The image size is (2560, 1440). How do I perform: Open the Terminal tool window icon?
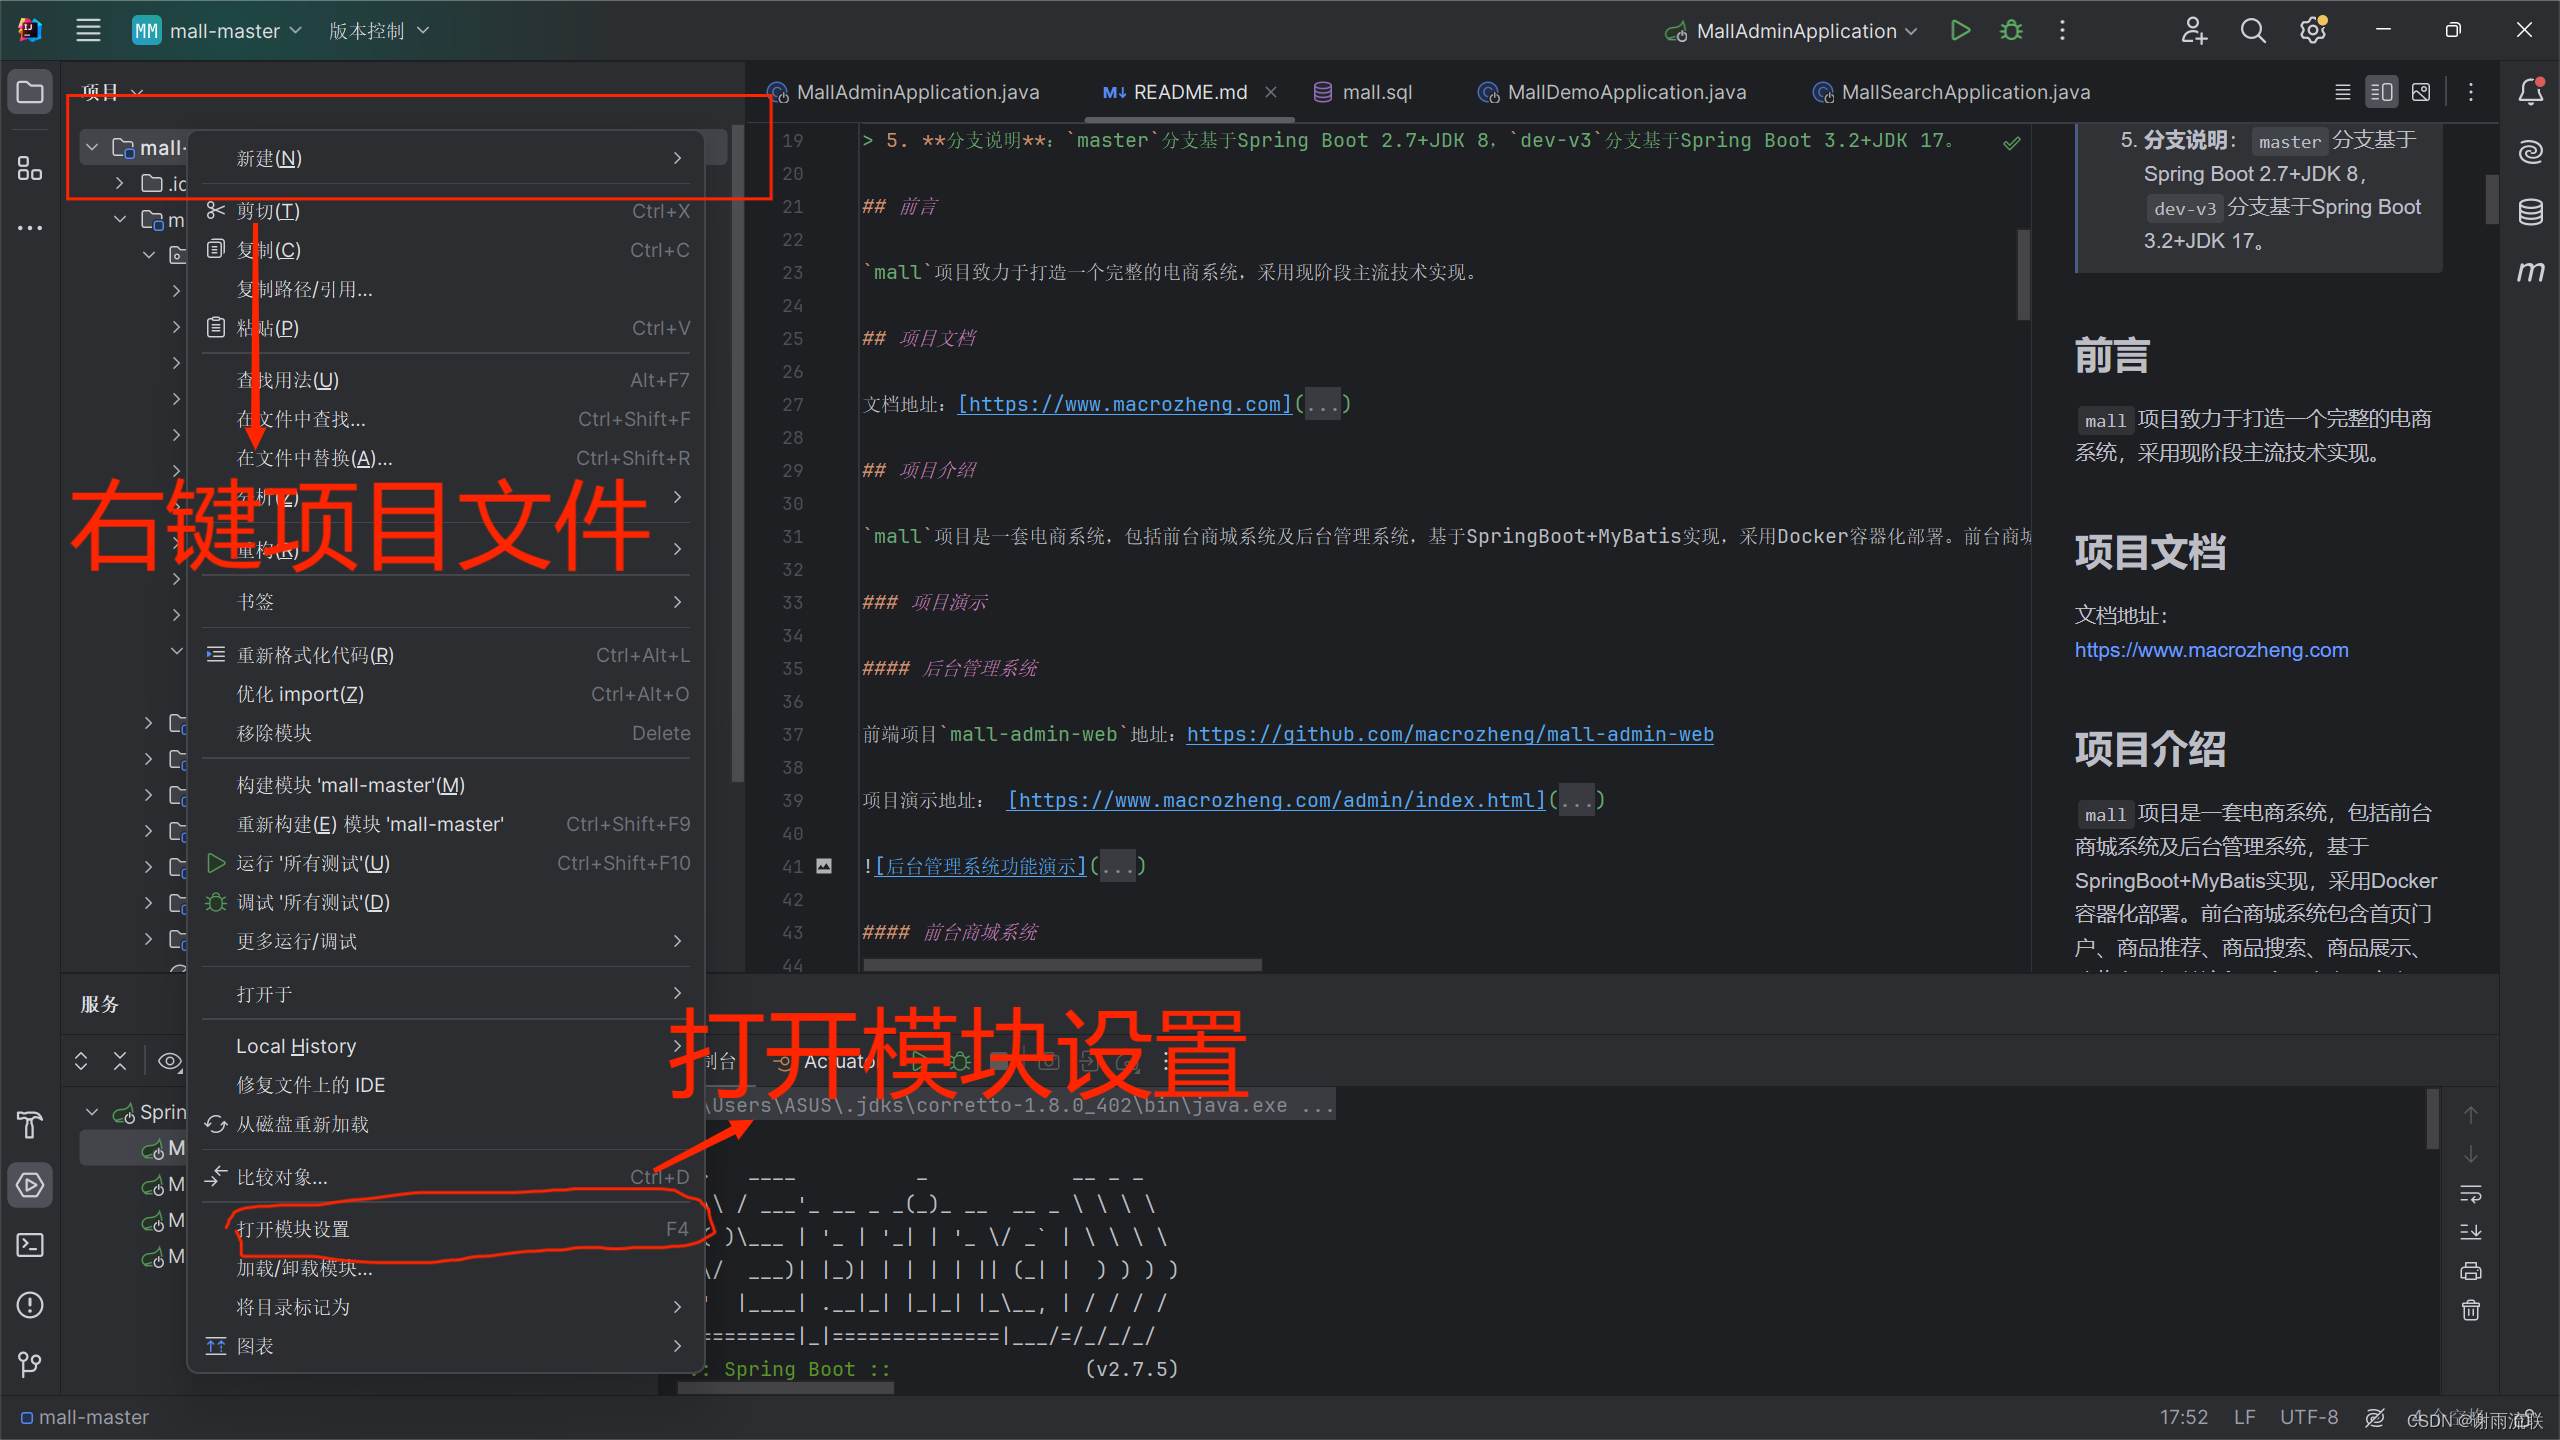[x=30, y=1245]
